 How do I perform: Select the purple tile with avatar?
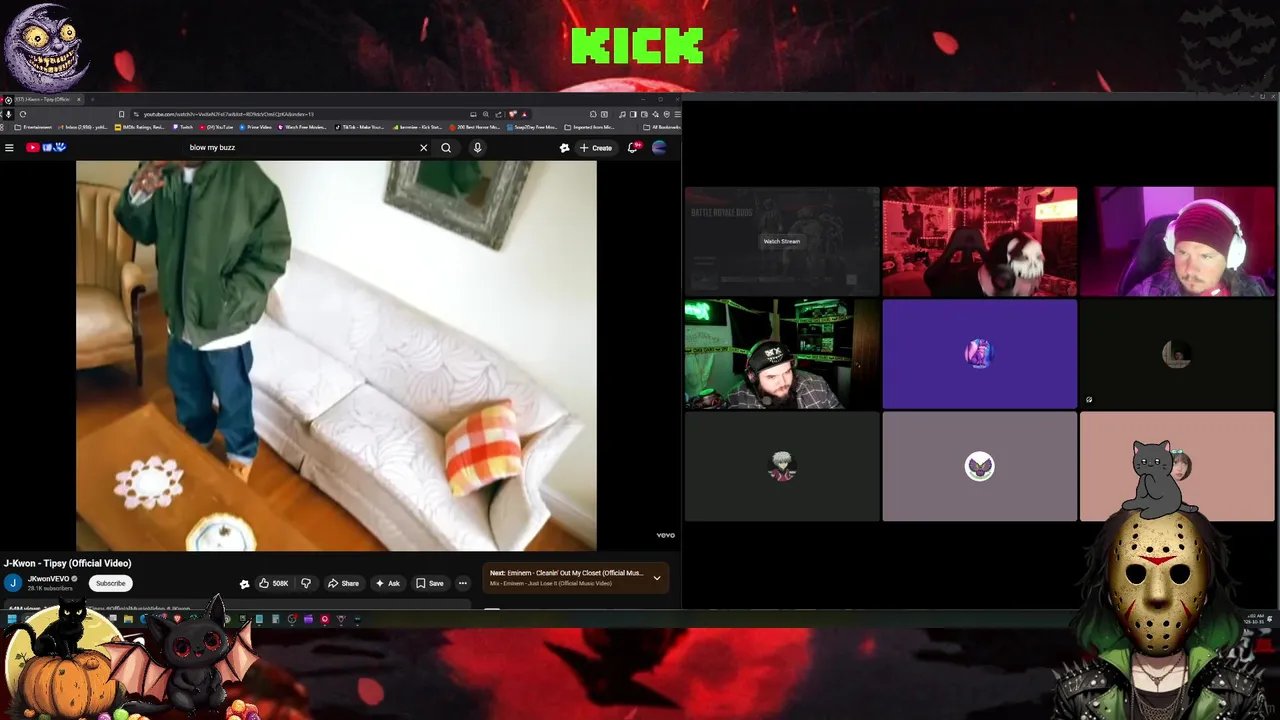point(980,354)
